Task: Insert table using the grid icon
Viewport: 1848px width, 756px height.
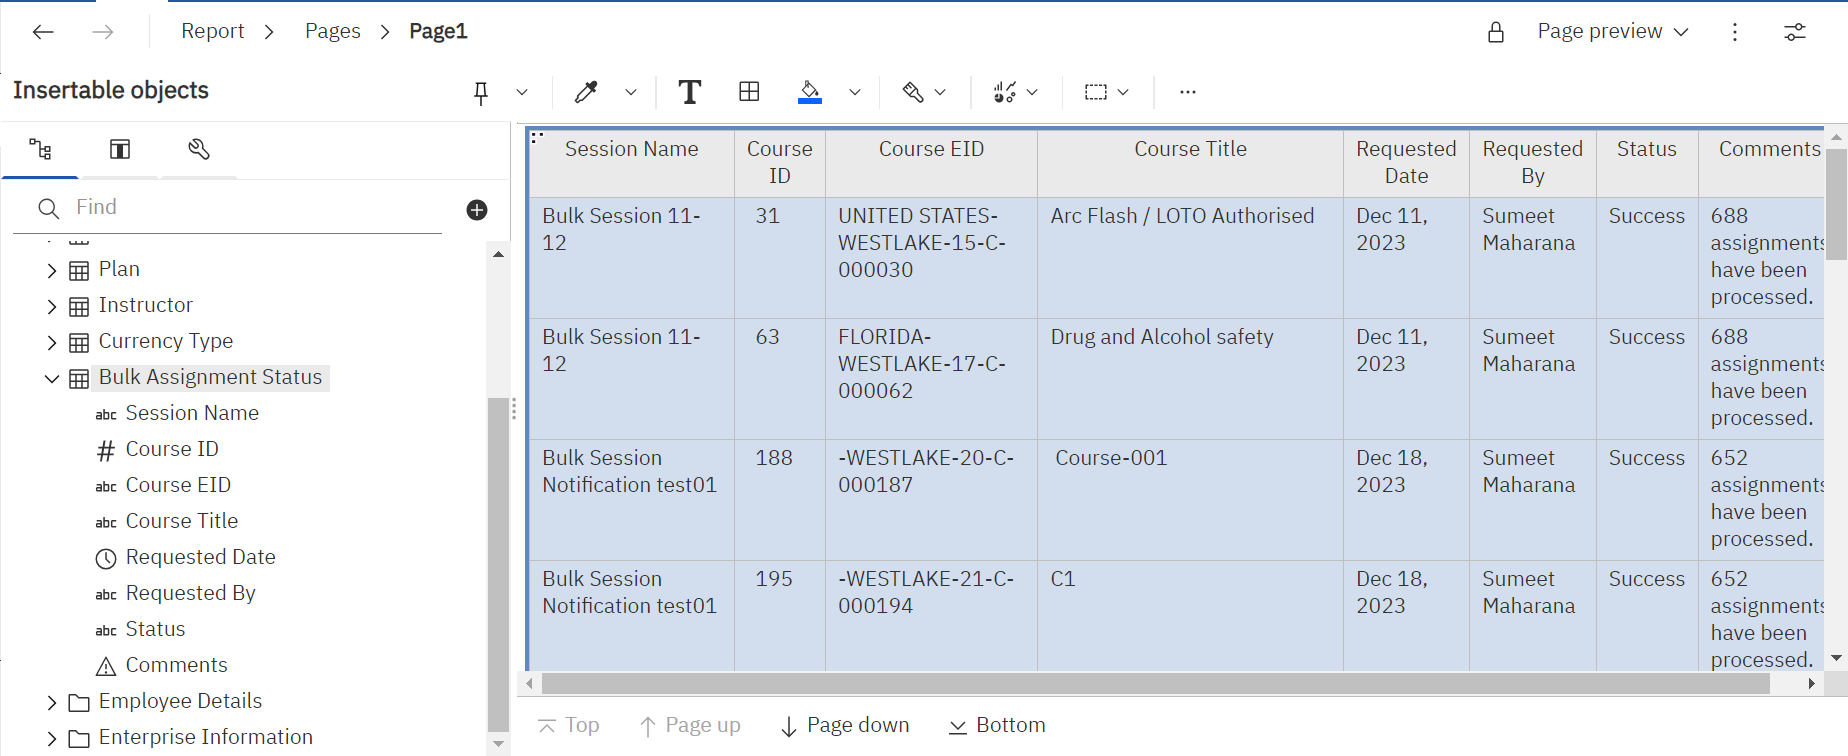Action: [749, 92]
